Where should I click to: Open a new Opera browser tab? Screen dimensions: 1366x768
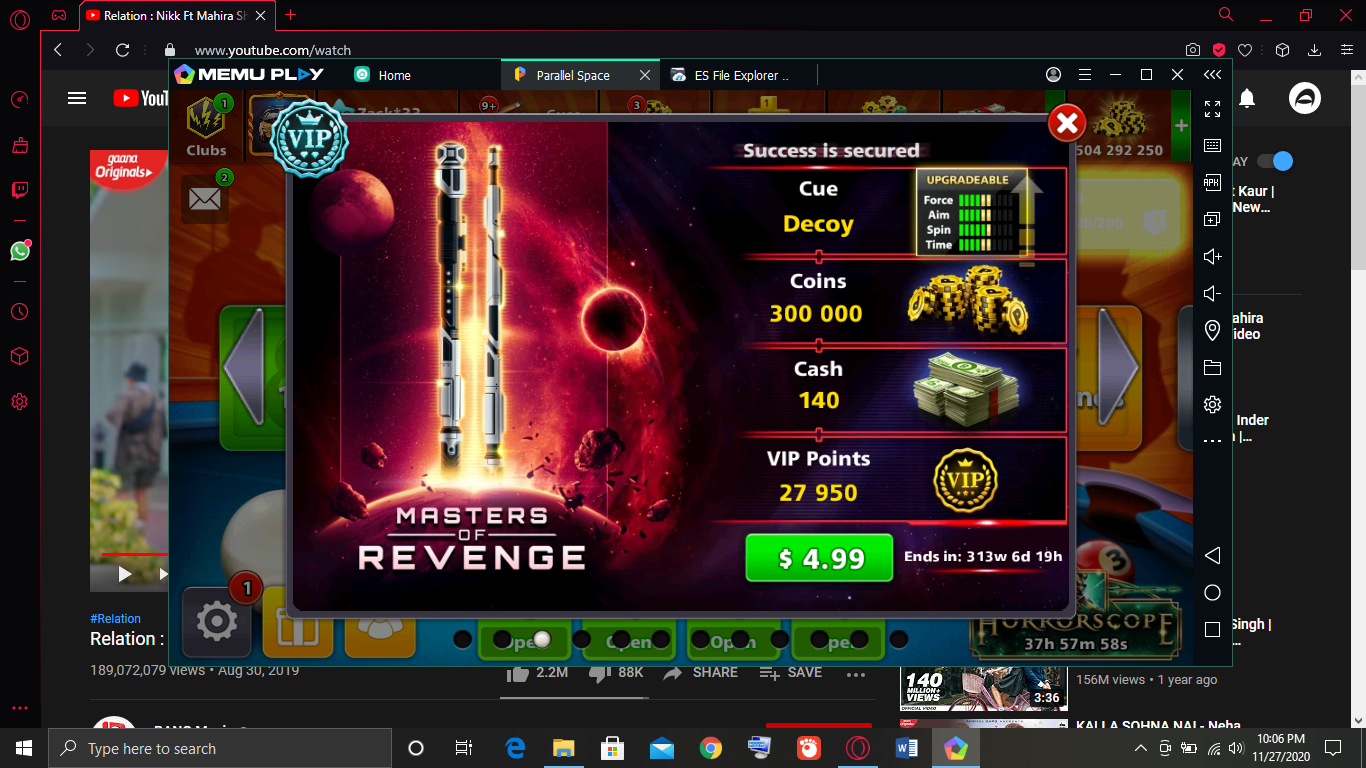(290, 15)
